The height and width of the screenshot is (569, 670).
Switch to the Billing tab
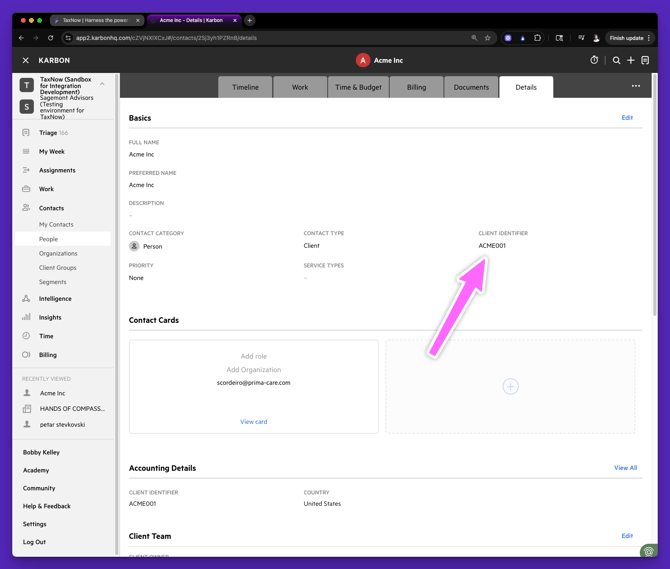417,87
